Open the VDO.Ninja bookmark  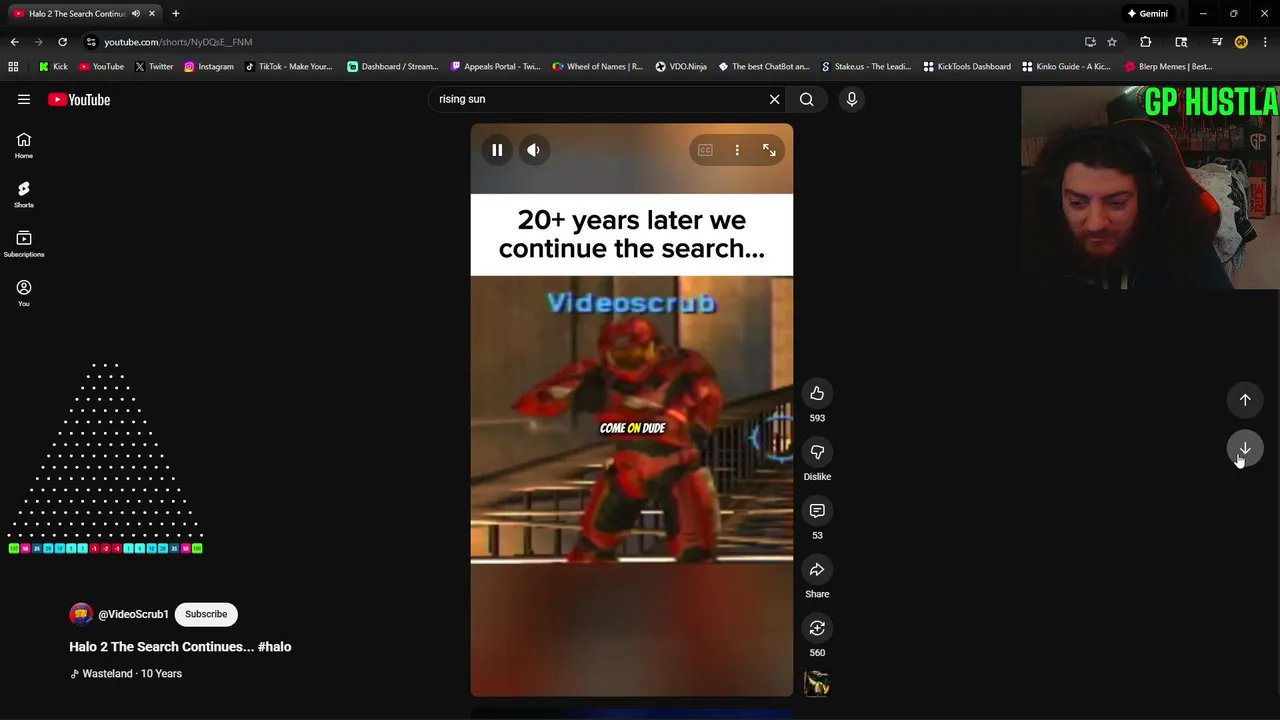(x=681, y=67)
